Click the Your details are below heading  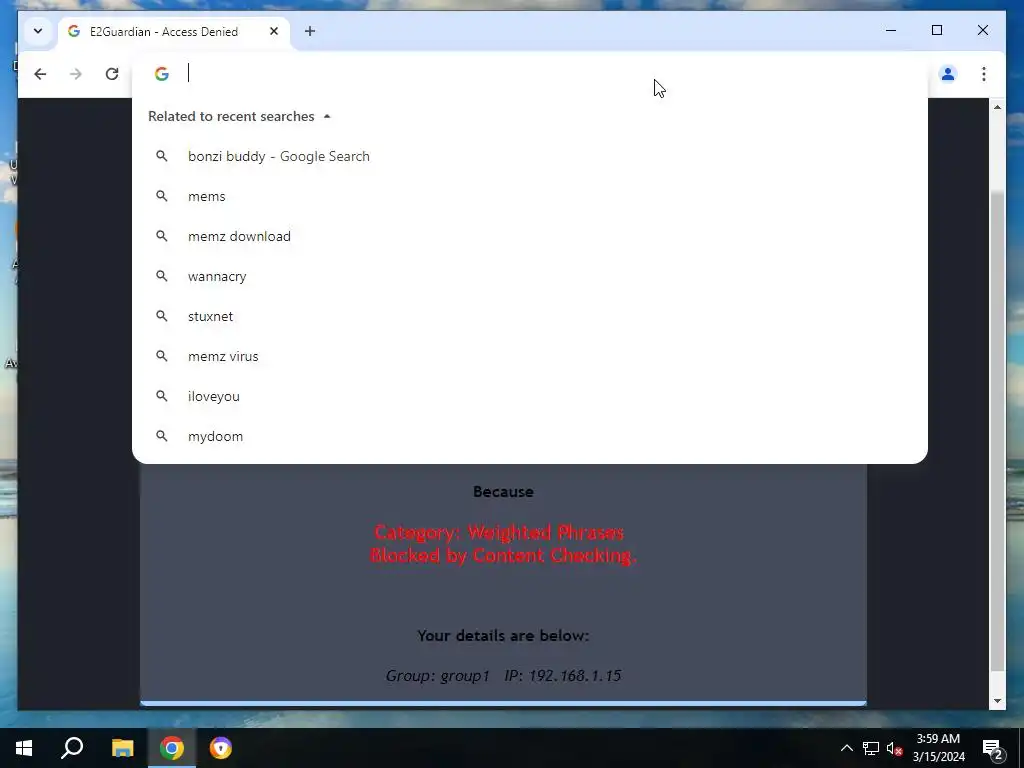(503, 635)
